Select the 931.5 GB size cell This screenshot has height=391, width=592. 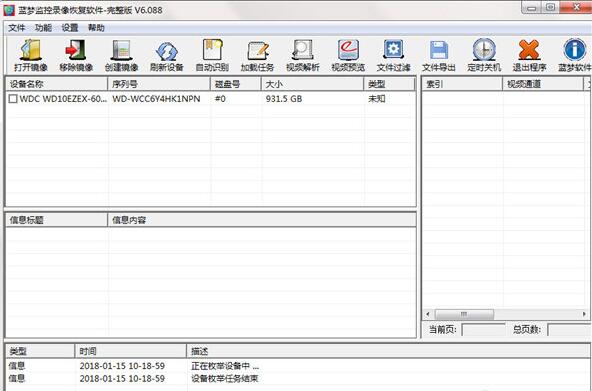pos(284,99)
